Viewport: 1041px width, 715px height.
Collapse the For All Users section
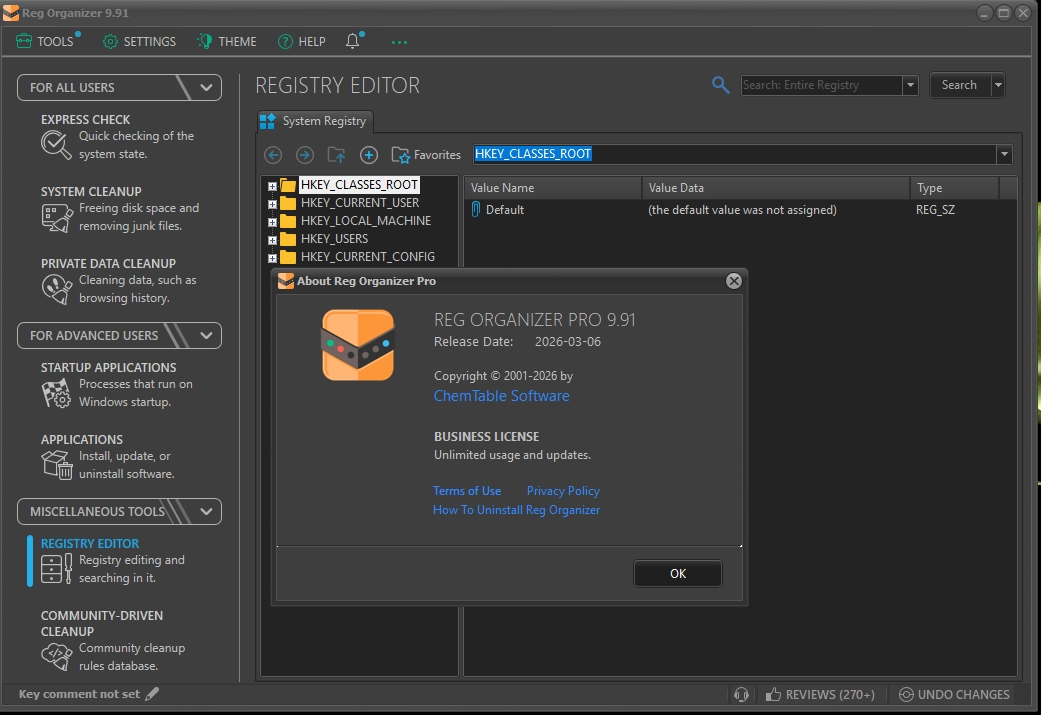[206, 87]
